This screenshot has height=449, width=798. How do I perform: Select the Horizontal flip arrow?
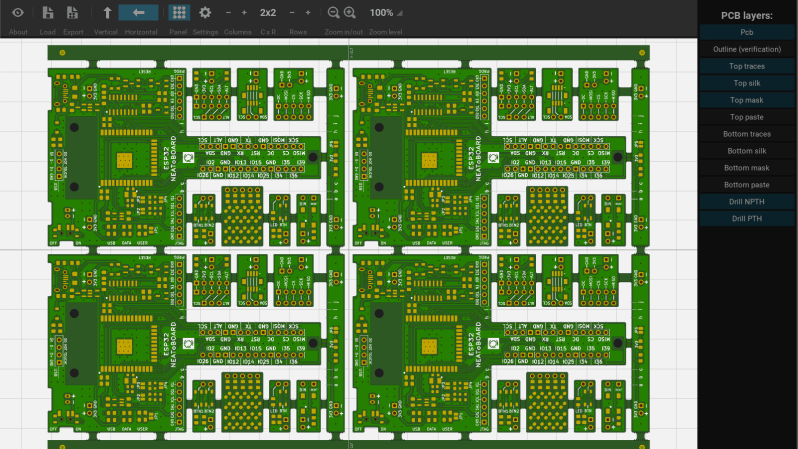pos(138,13)
